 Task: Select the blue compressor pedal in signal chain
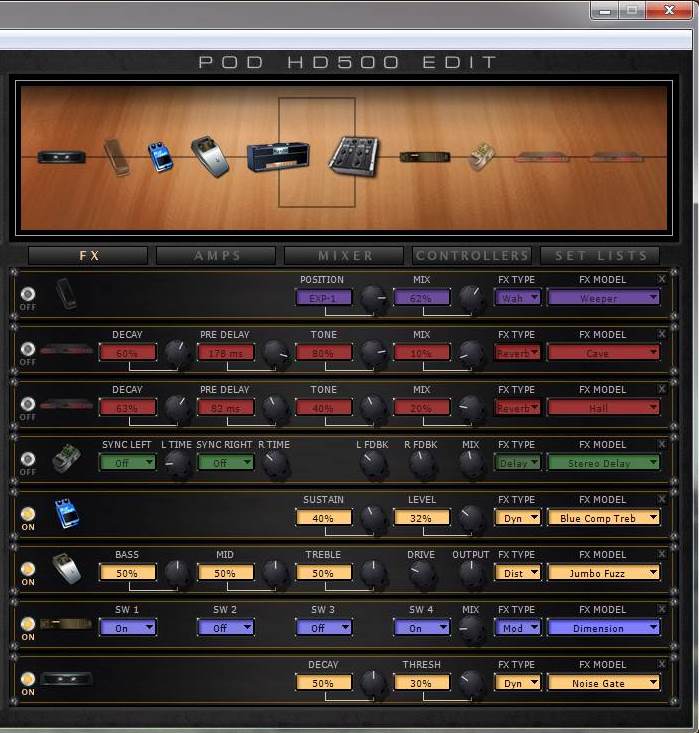pos(160,156)
